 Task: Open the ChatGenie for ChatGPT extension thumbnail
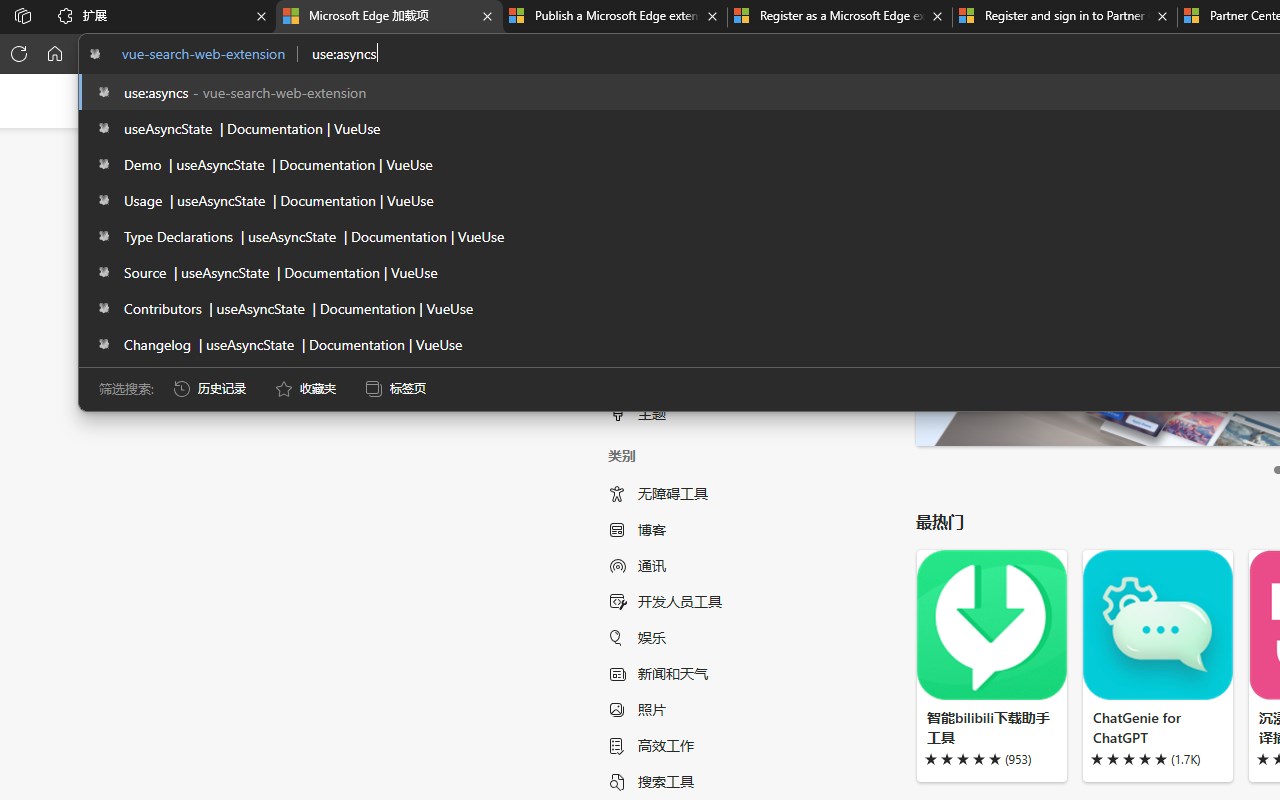click(x=1158, y=625)
